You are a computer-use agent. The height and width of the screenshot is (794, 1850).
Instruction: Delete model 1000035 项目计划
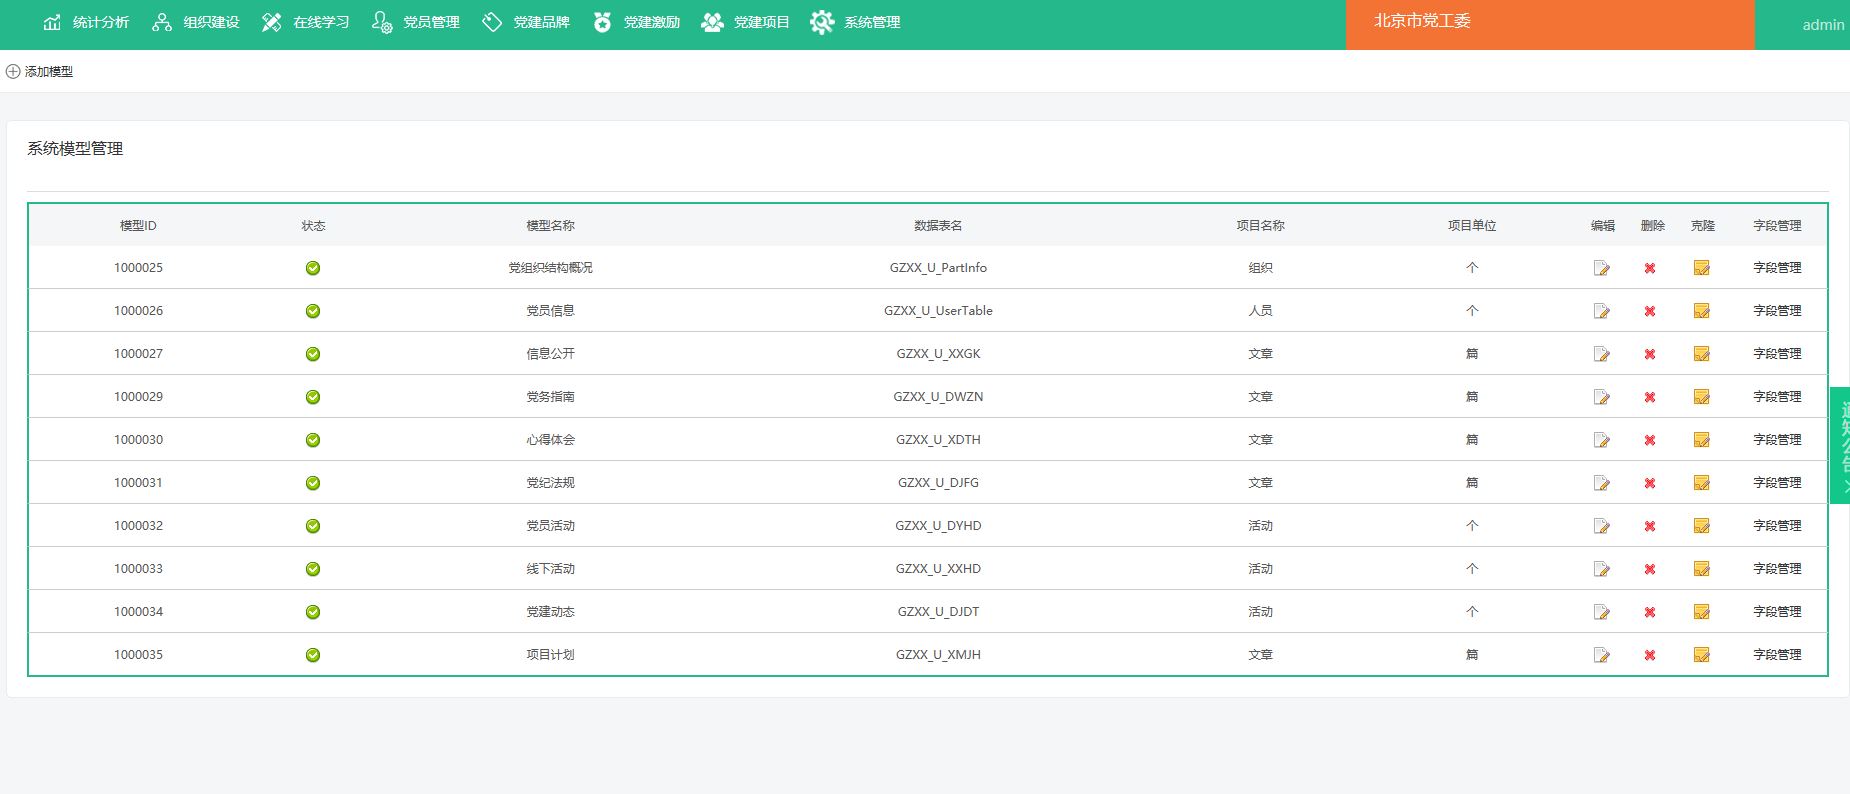[x=1650, y=655]
